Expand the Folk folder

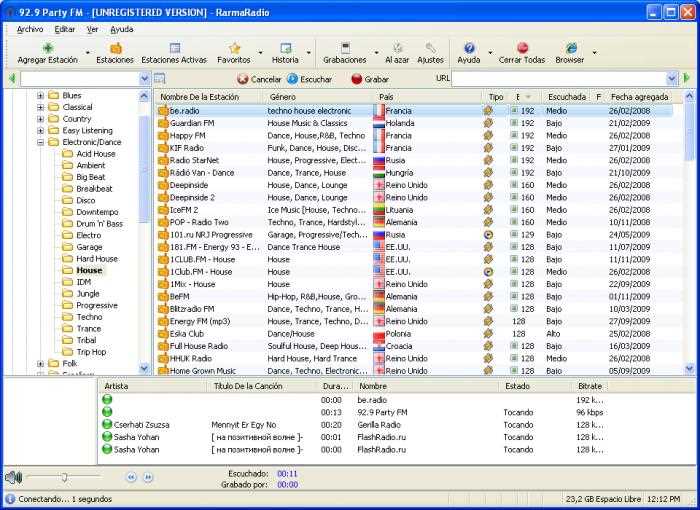pyautogui.click(x=40, y=364)
